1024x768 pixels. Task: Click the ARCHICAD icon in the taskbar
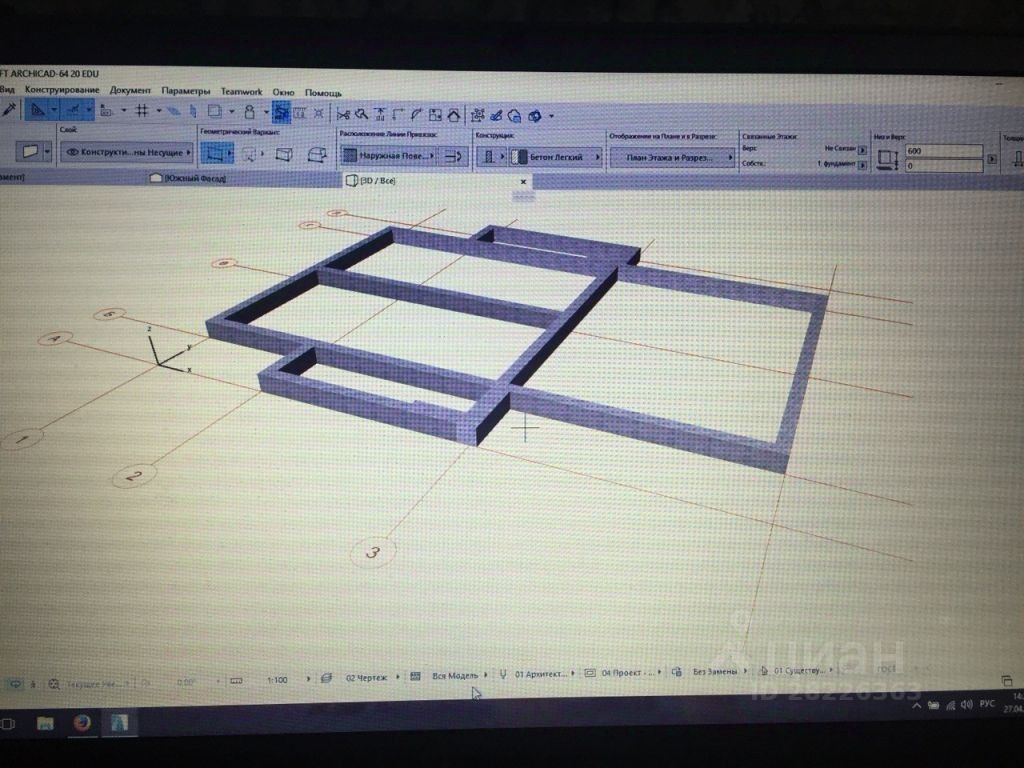click(x=119, y=722)
